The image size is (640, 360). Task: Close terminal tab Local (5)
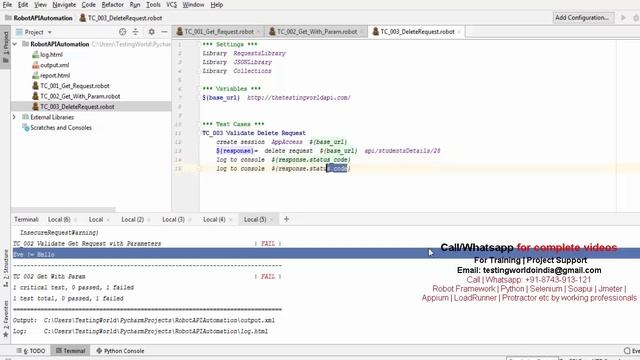pyautogui.click(x=271, y=220)
